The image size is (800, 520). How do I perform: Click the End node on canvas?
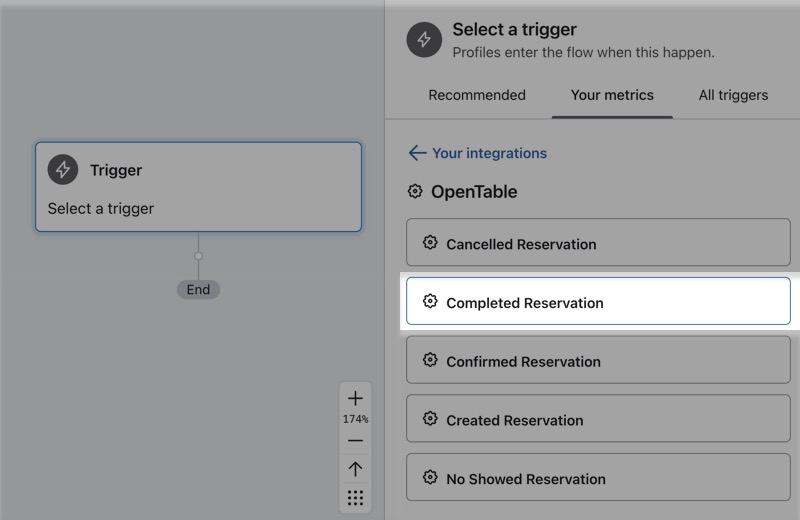tap(198, 289)
